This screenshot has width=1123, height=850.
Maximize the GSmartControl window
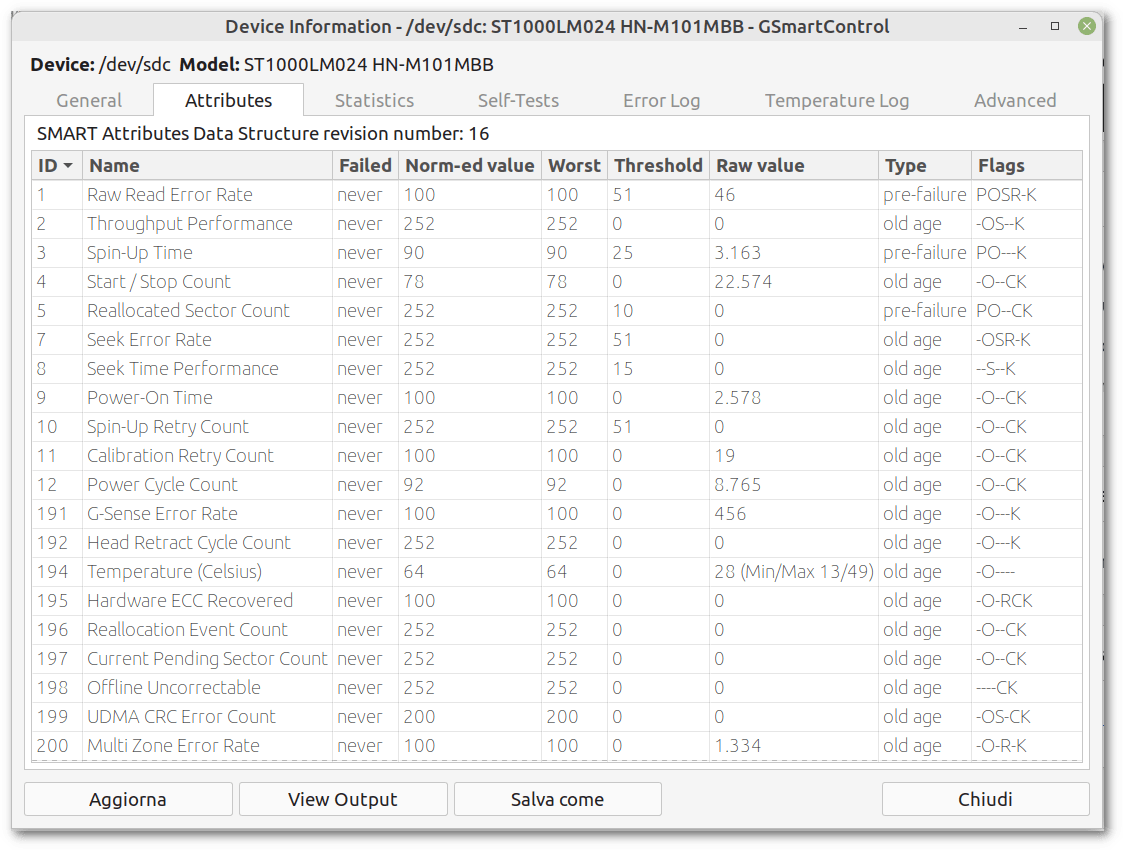[1055, 26]
